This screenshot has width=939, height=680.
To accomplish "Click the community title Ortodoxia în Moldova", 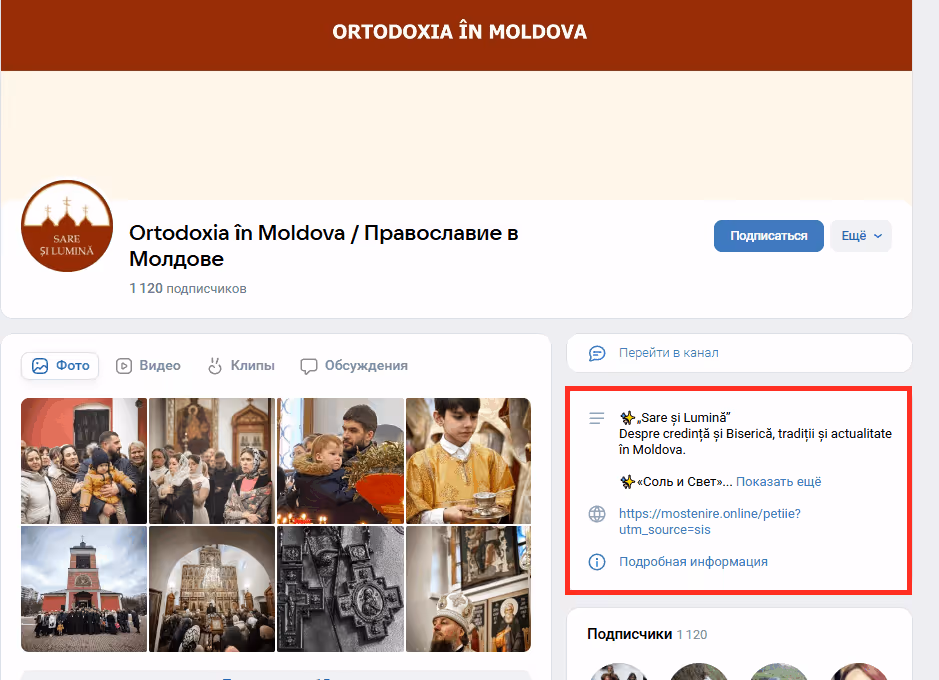I will (323, 245).
